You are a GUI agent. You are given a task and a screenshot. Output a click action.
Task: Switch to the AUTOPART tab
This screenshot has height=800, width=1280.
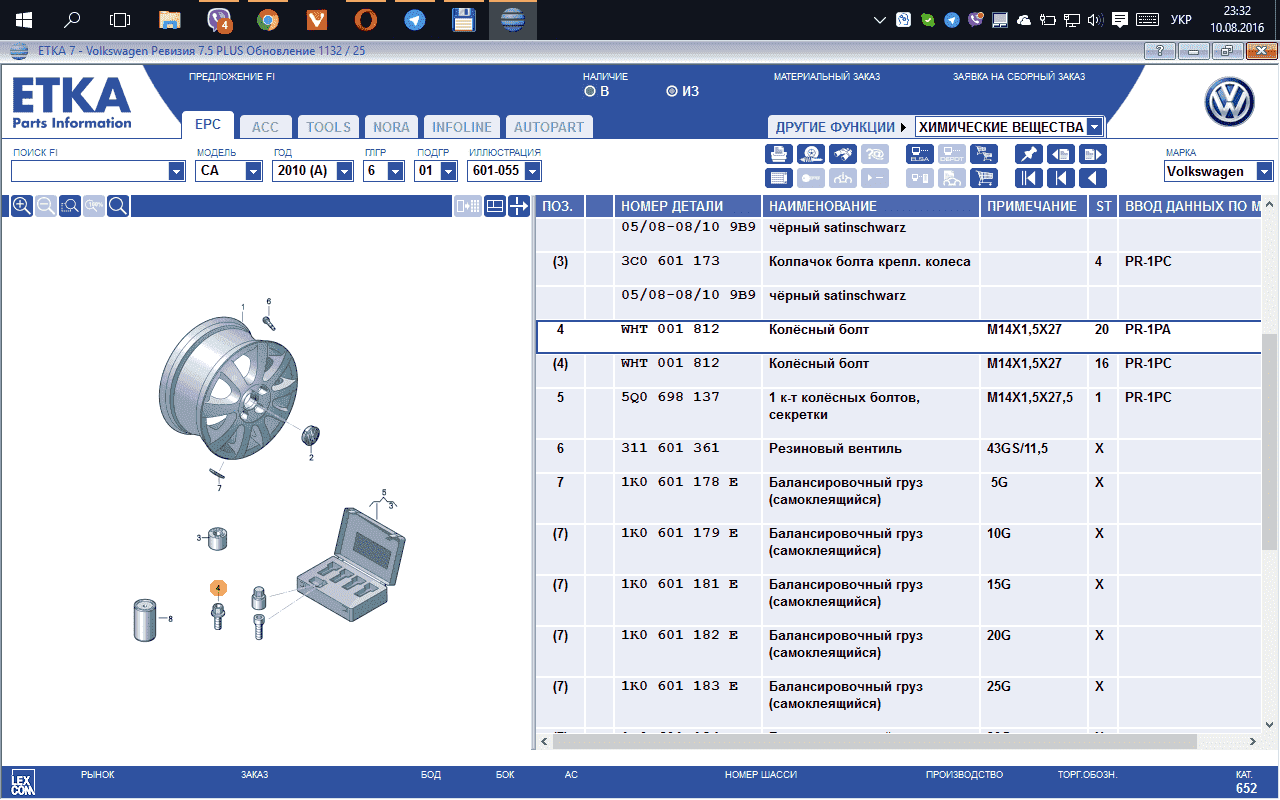coord(549,127)
